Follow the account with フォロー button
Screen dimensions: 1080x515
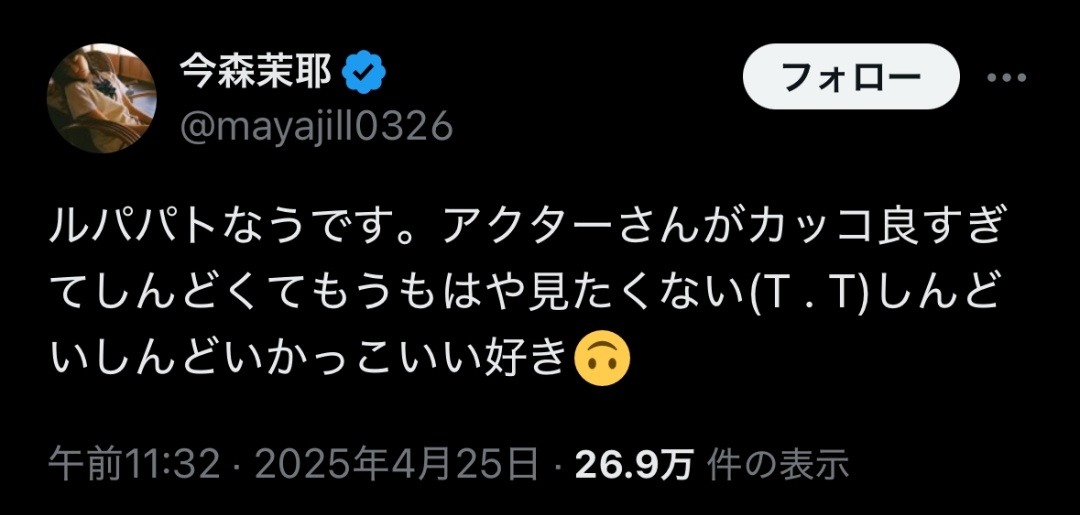pos(851,76)
